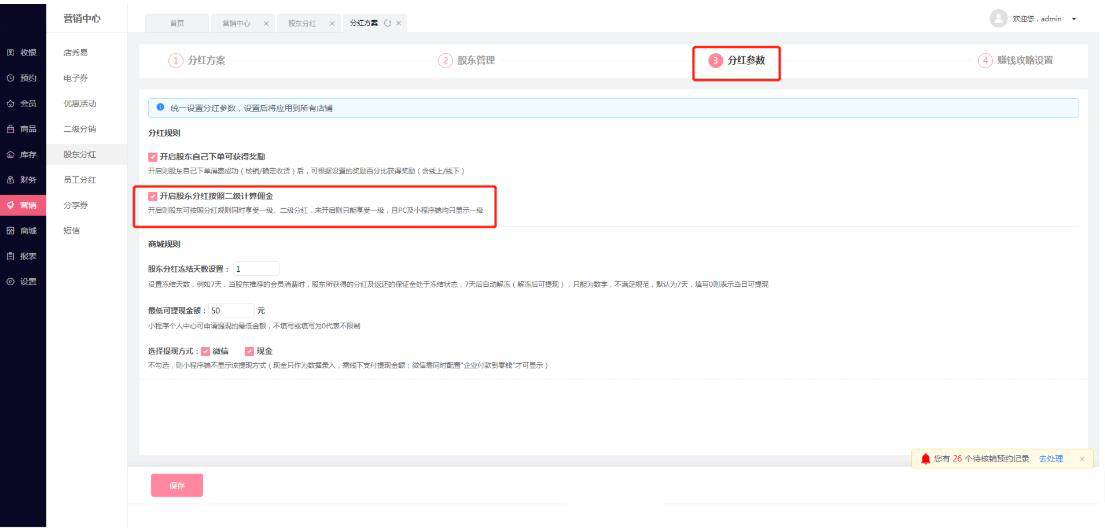Toggle the 微信 withdrawal method checkbox

pos(205,351)
